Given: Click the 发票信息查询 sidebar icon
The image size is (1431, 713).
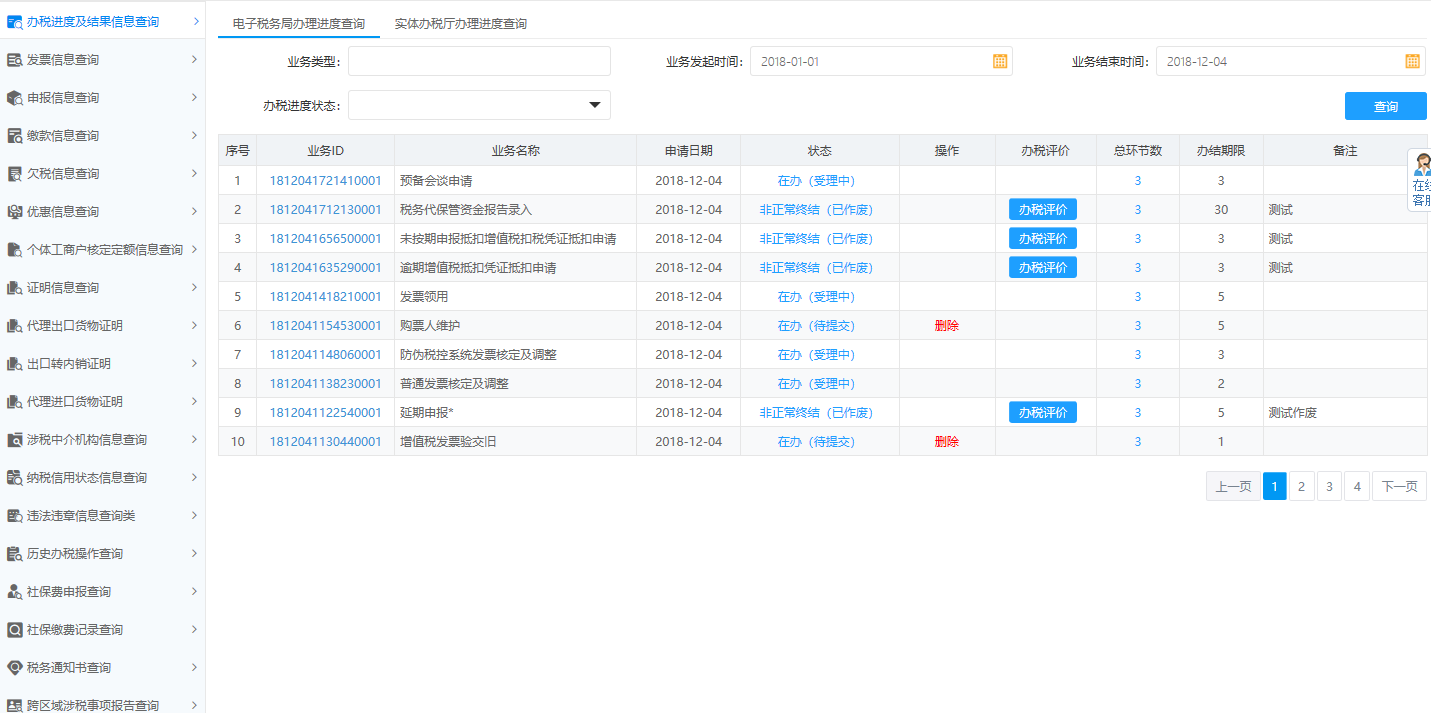Looking at the screenshot, I should point(14,60).
